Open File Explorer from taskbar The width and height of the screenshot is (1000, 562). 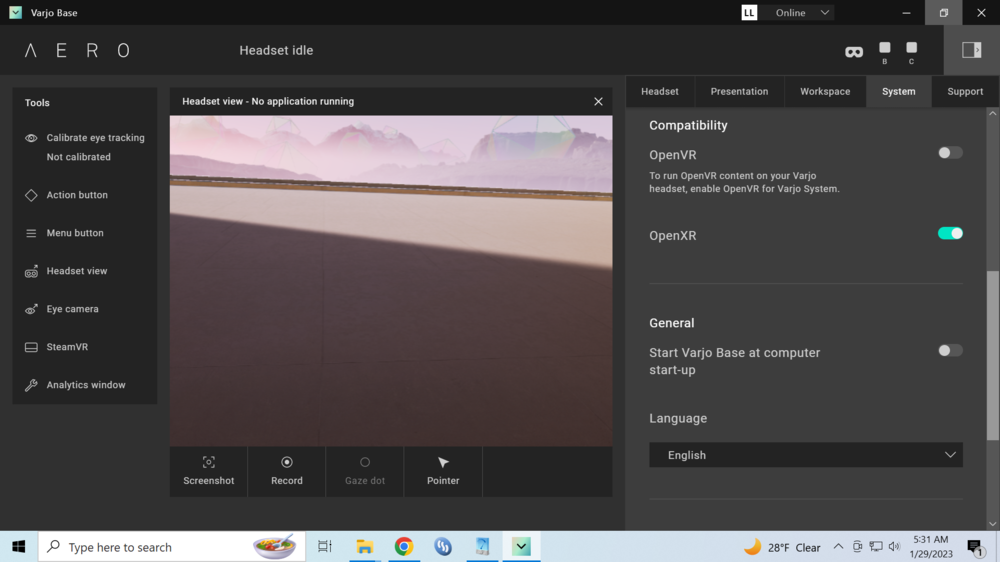[364, 547]
